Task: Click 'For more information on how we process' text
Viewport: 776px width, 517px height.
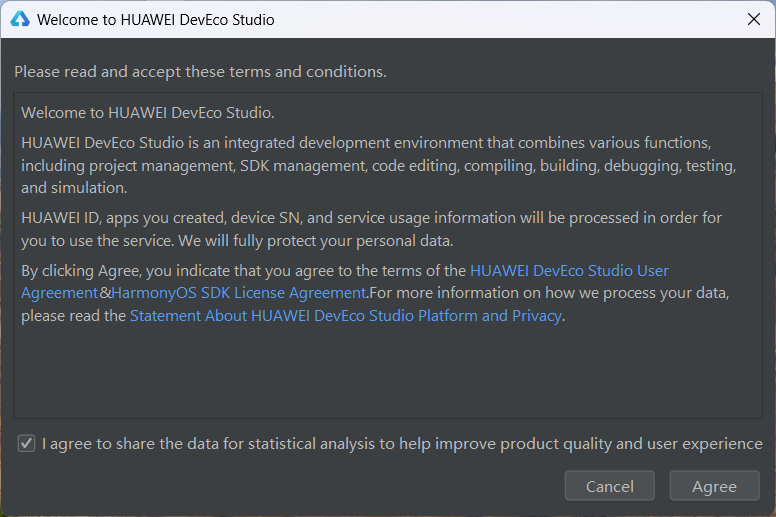Action: (549, 293)
